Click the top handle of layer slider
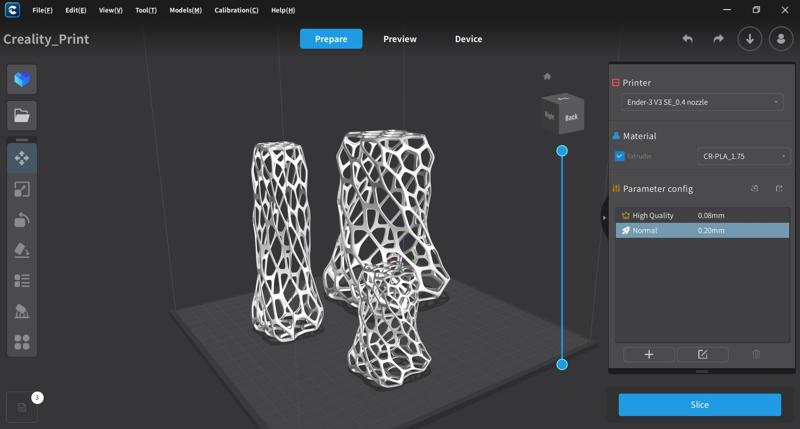The image size is (800, 429). 562,151
